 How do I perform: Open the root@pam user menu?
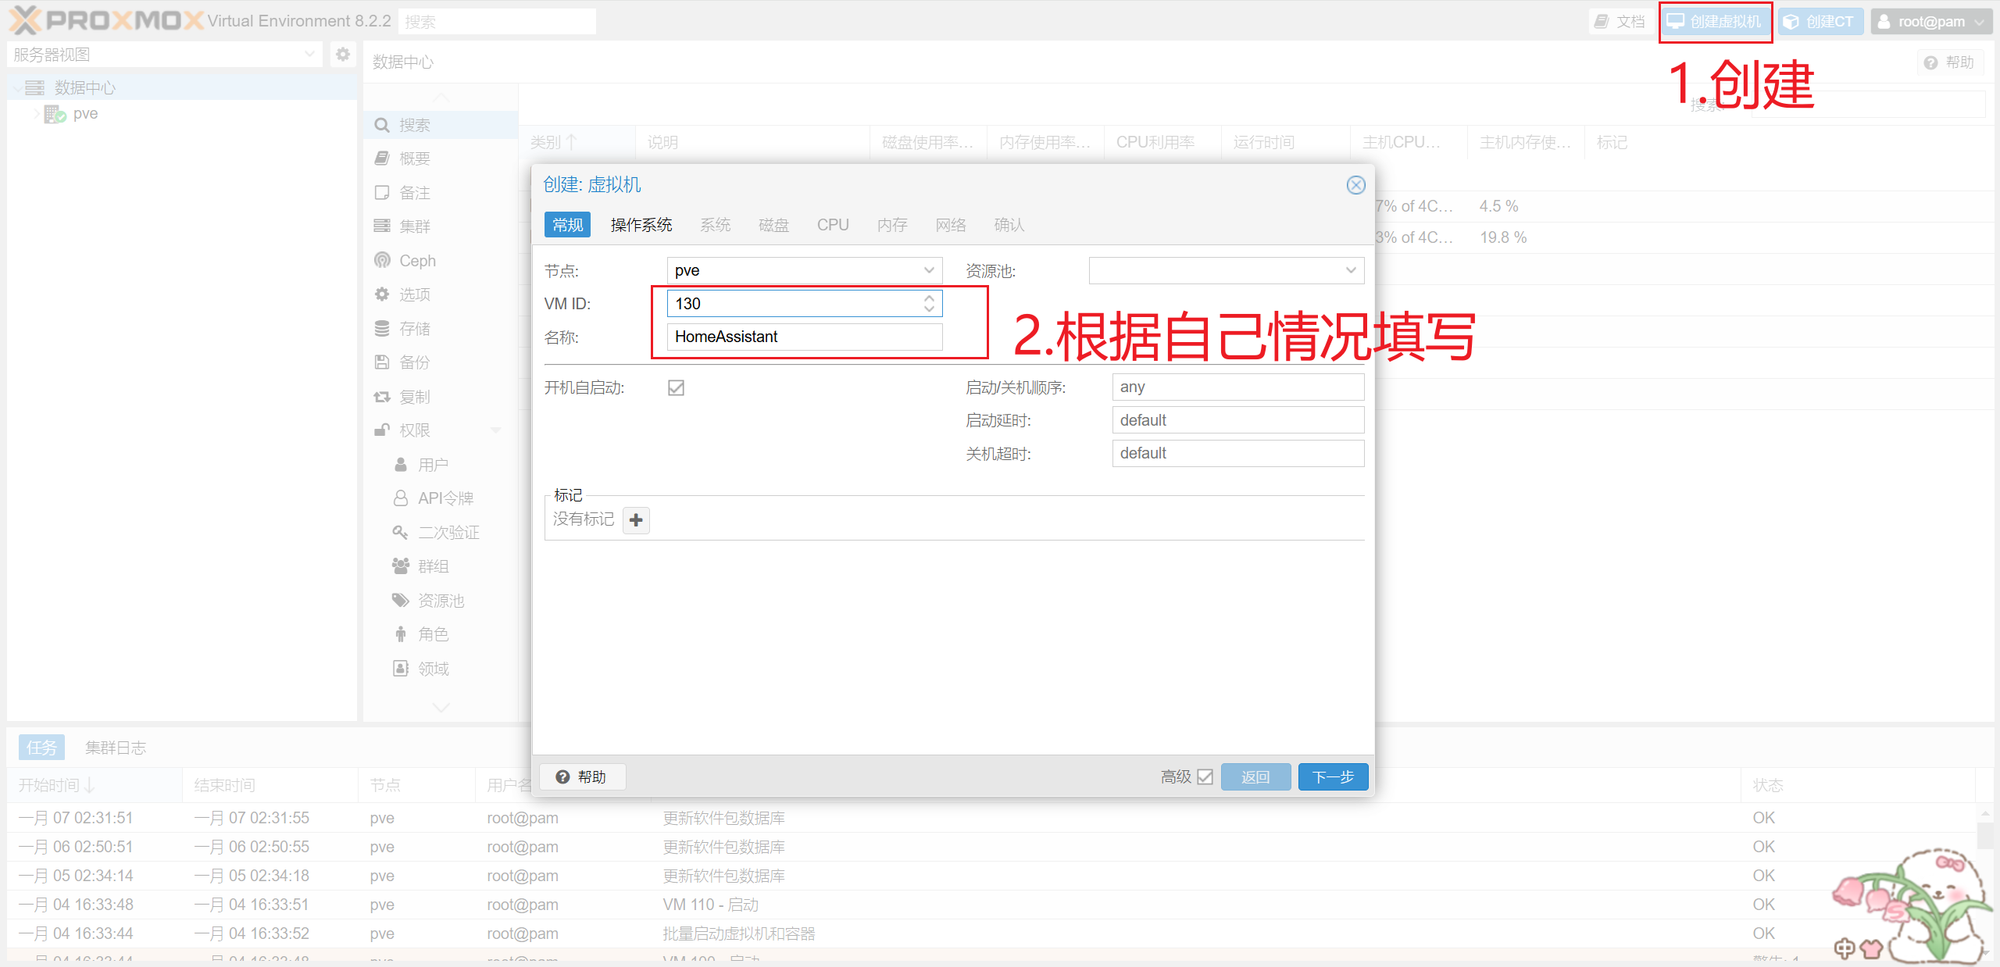tap(1930, 21)
